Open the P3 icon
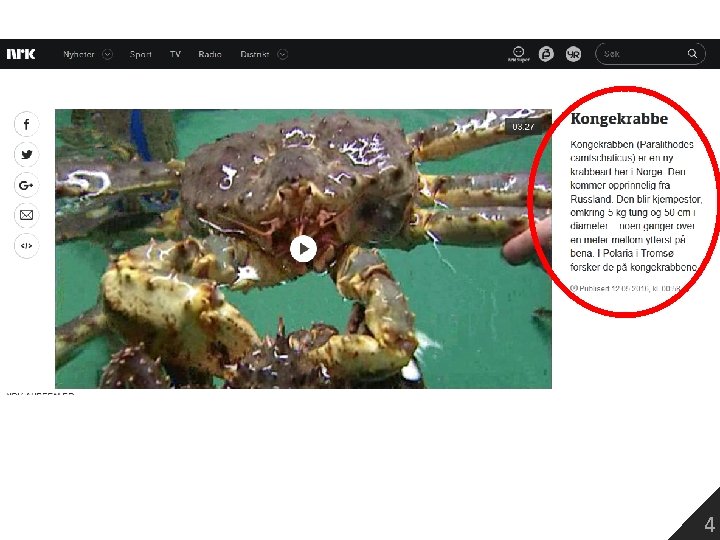This screenshot has height=540, width=720. (x=546, y=54)
